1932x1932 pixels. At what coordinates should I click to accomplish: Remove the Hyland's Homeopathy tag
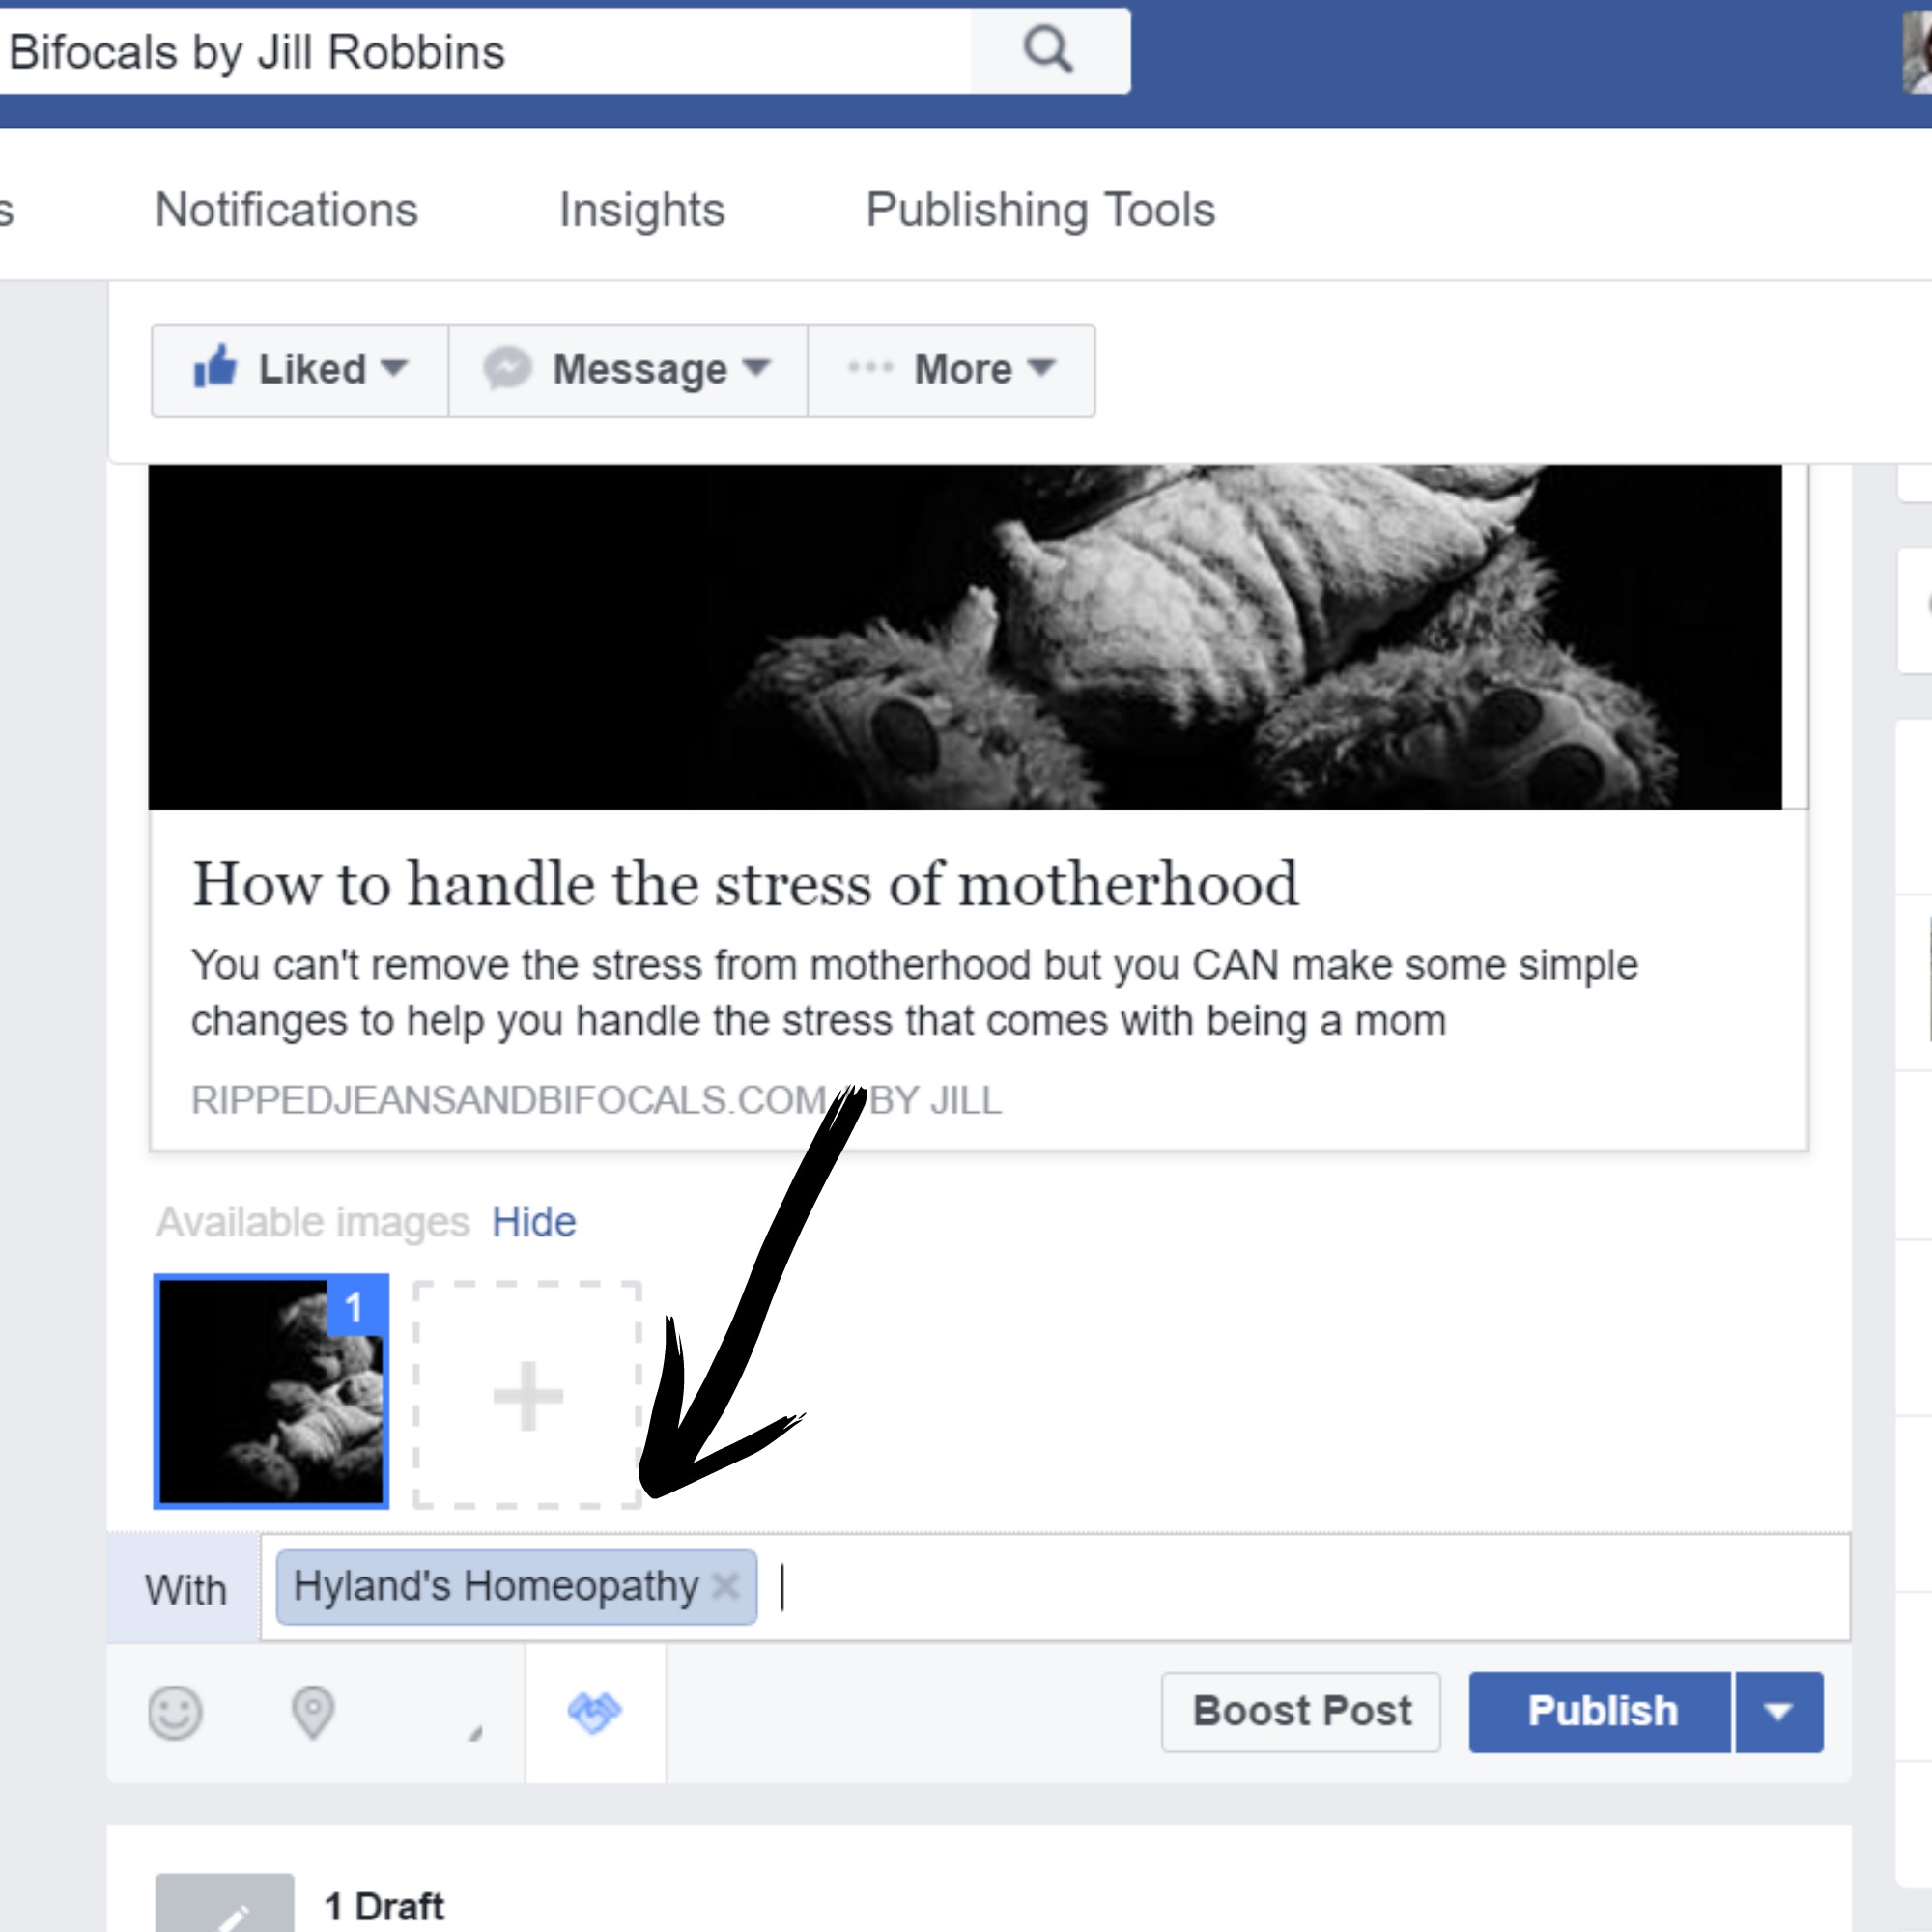725,1586
